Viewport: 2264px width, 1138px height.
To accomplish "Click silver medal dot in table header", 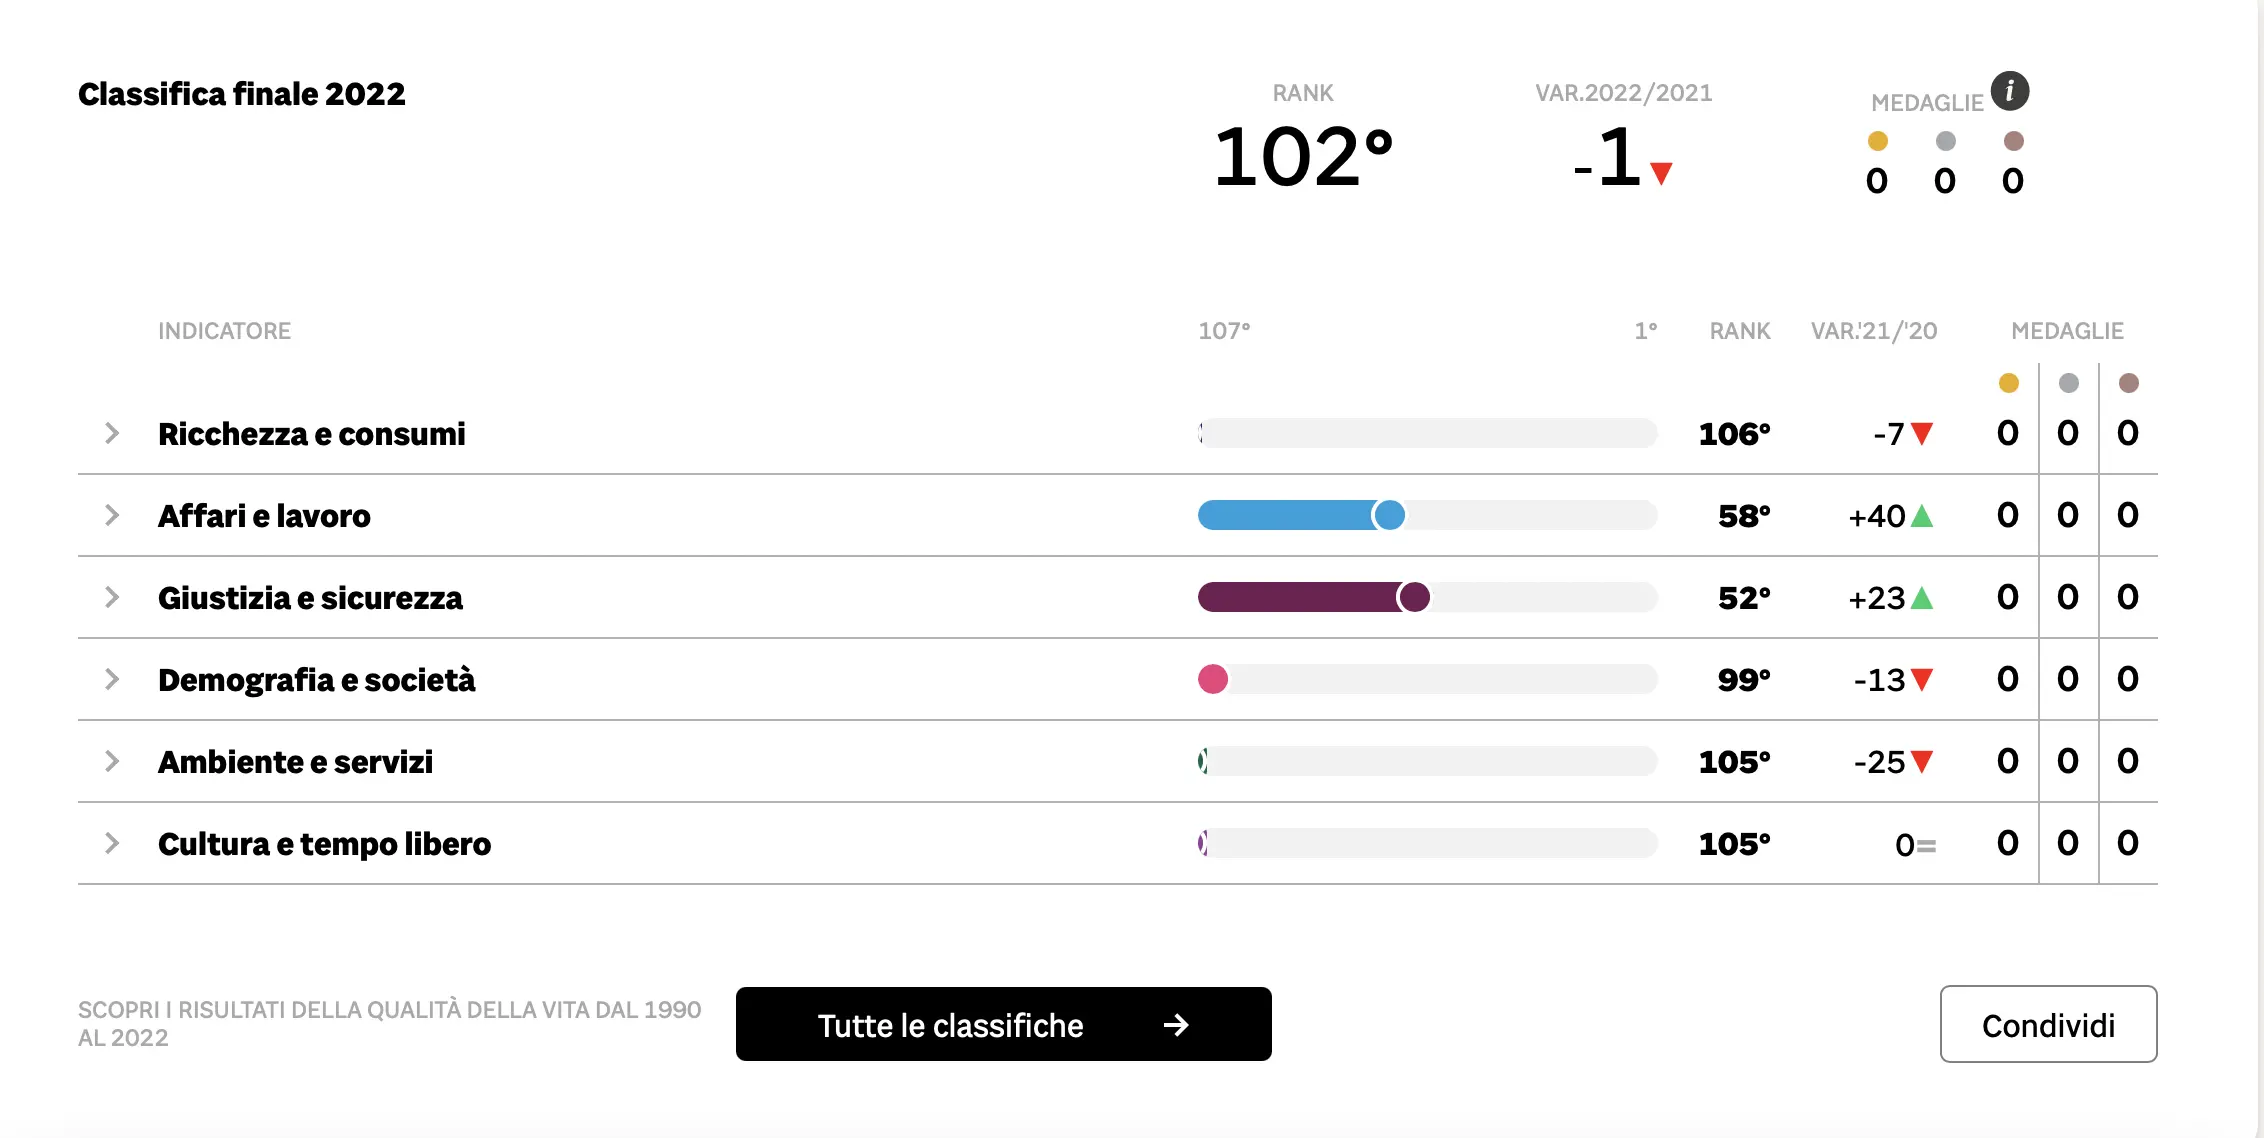I will point(2068,383).
